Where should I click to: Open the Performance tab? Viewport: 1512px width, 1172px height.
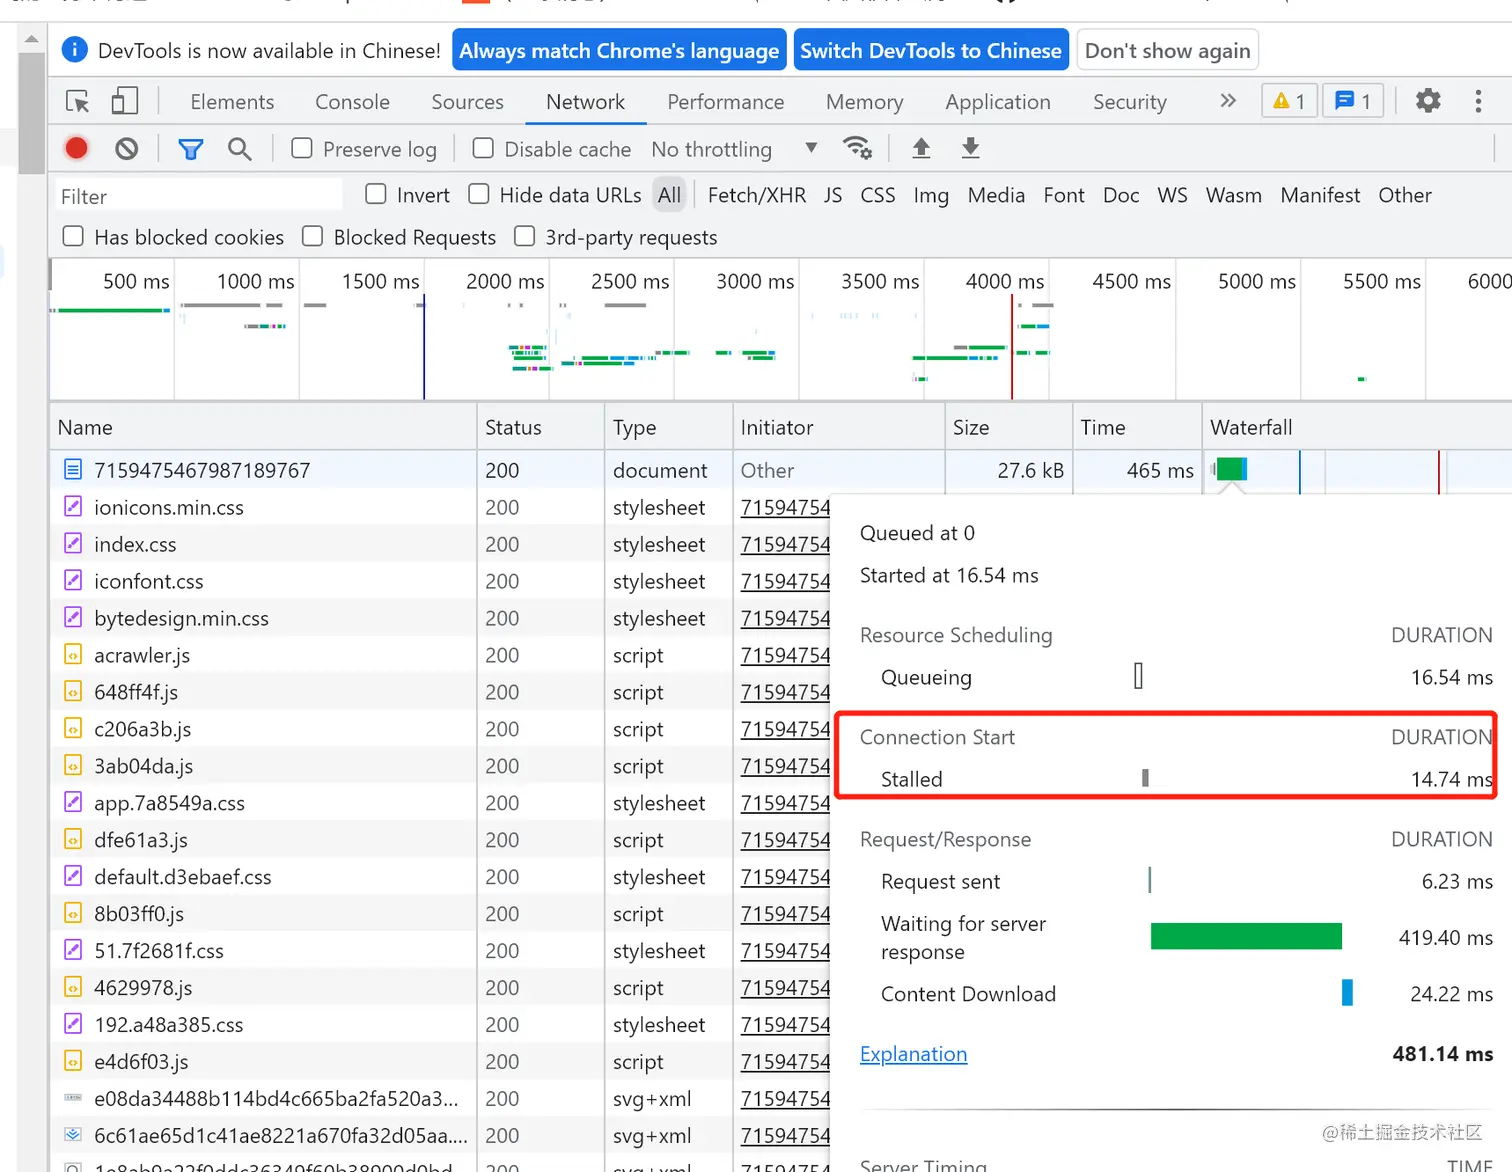coord(726,102)
